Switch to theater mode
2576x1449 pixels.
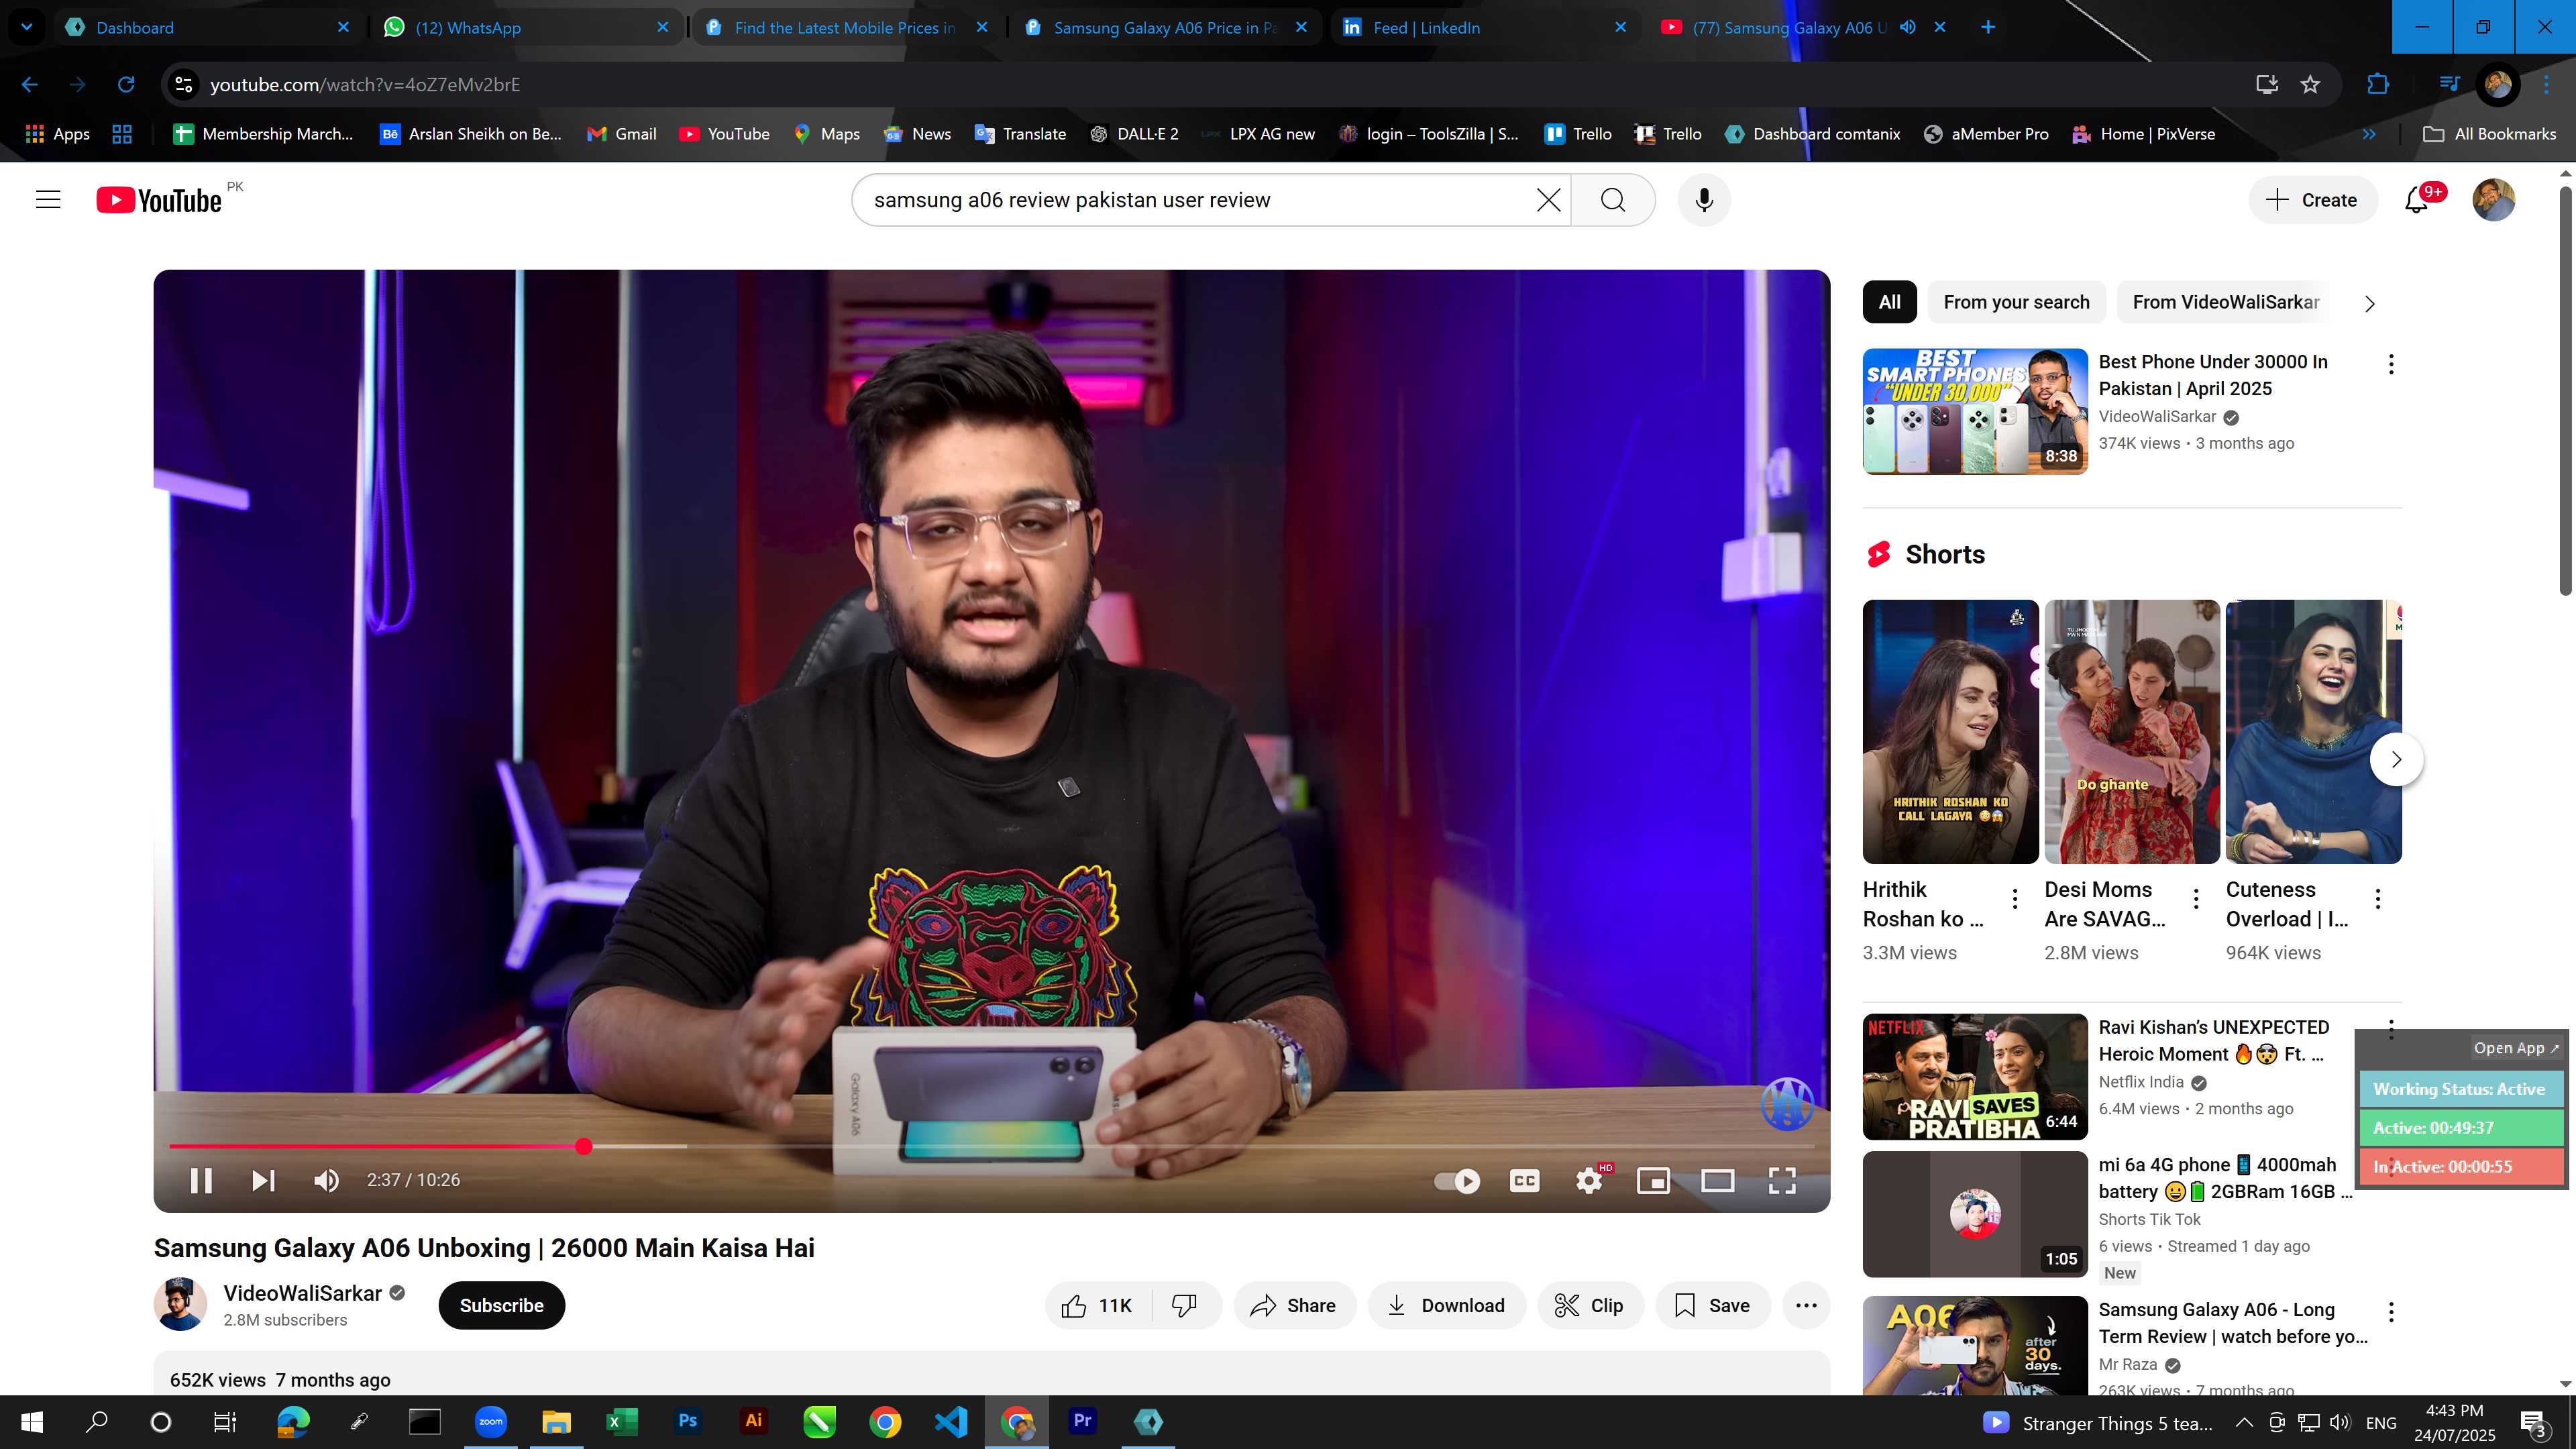1717,1181
